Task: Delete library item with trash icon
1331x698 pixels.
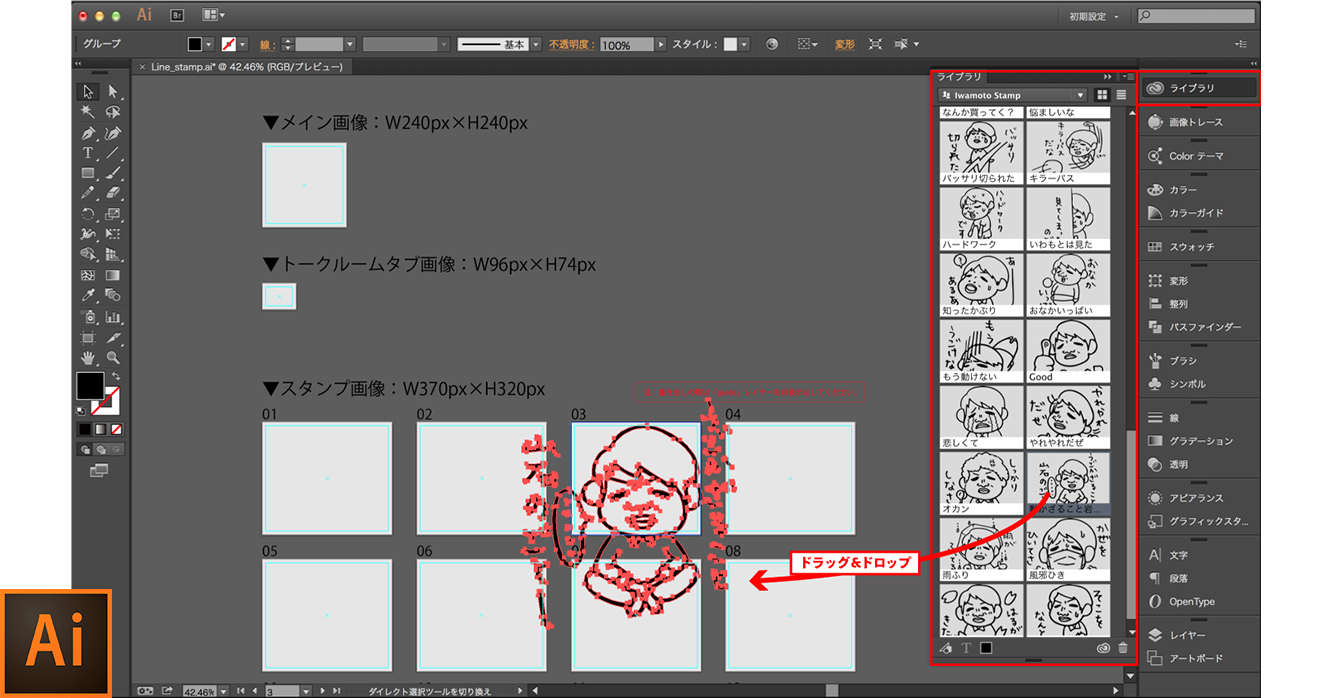Action: point(1122,648)
